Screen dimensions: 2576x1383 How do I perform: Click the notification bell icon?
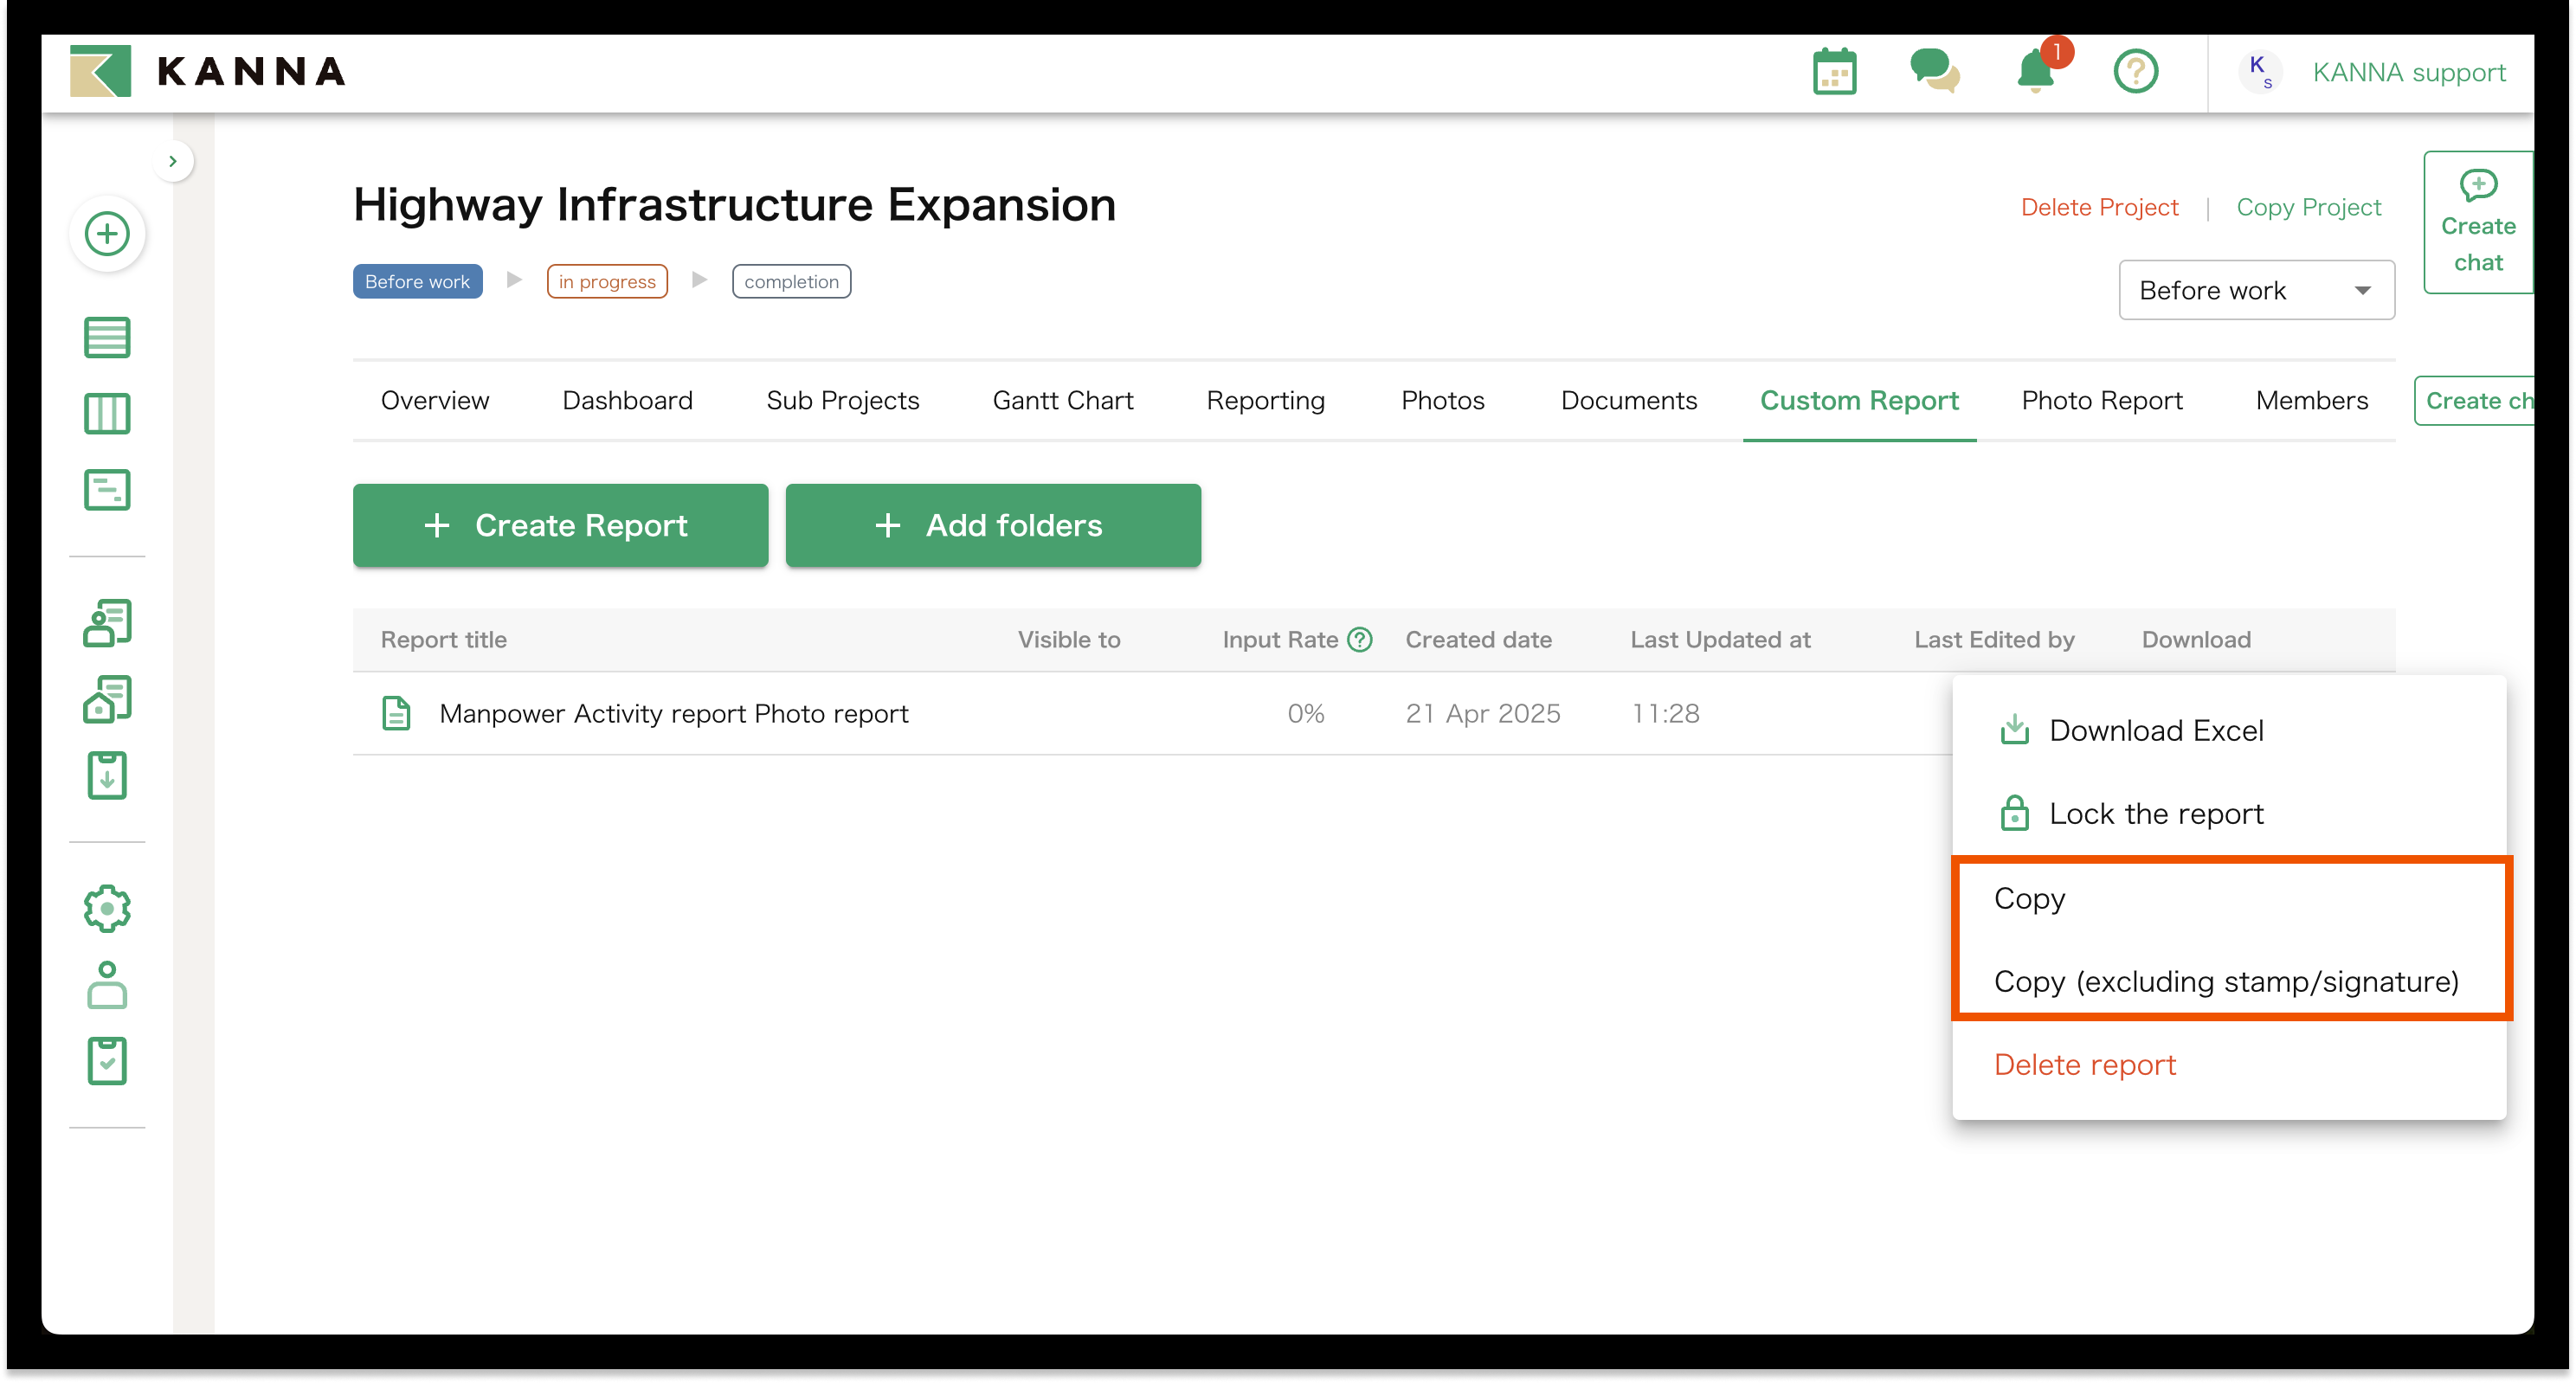pyautogui.click(x=2035, y=72)
